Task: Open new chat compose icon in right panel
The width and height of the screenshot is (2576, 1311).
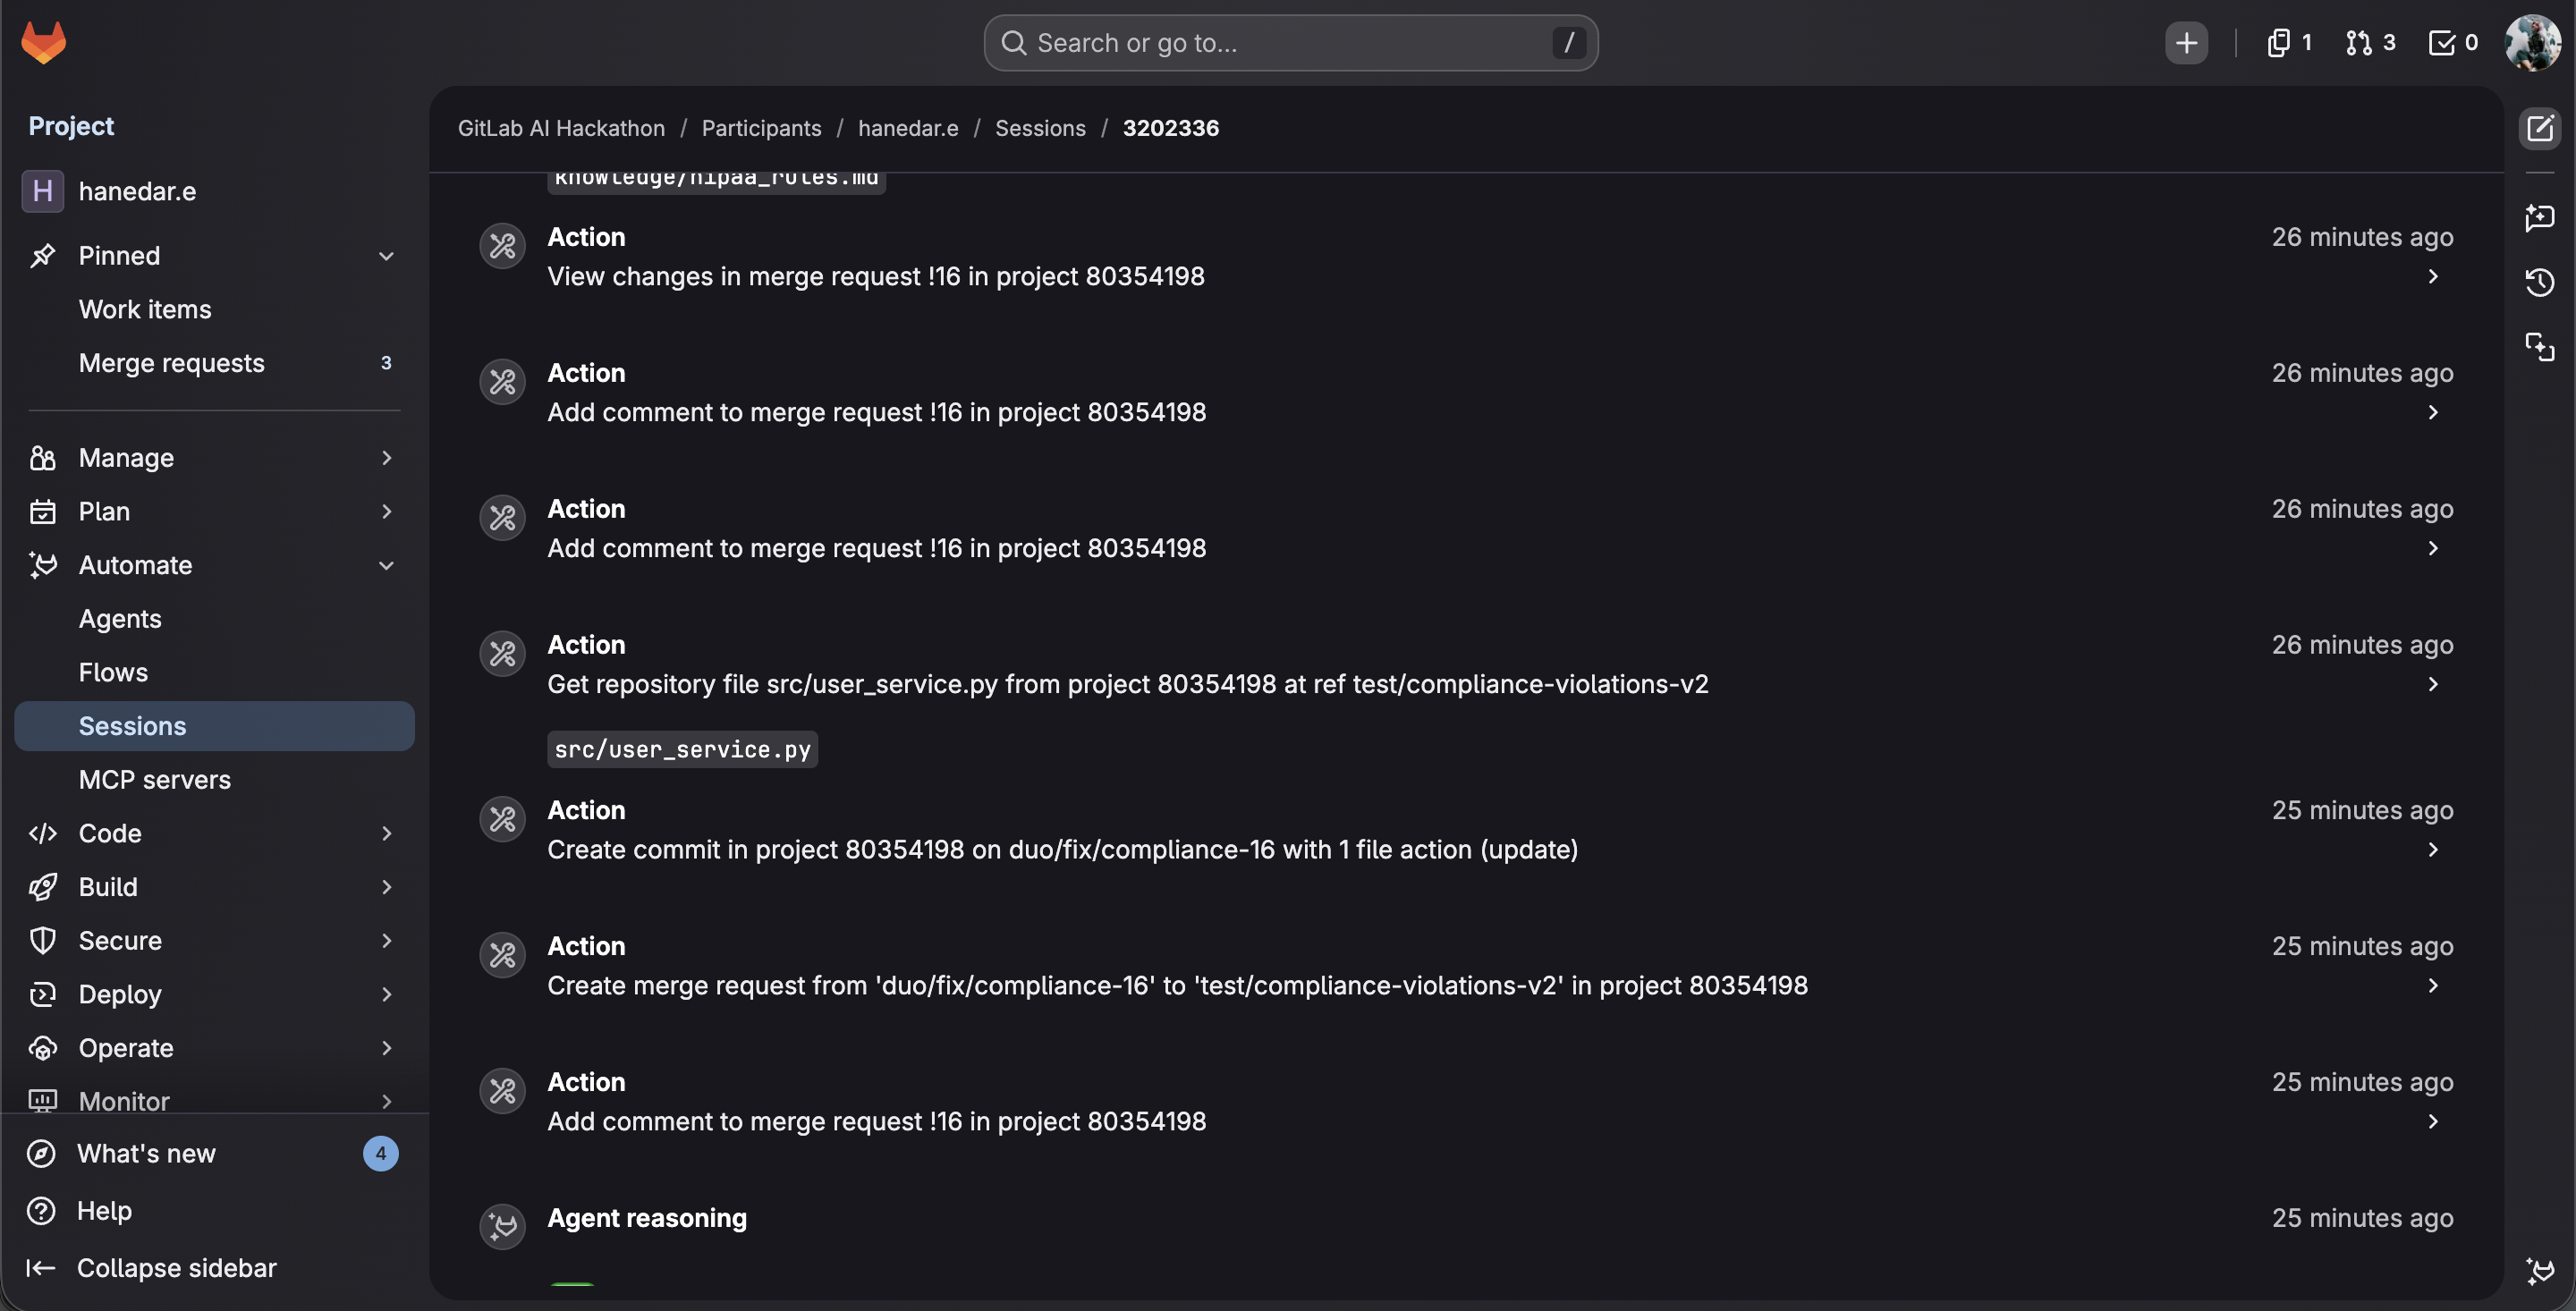Action: (2539, 128)
